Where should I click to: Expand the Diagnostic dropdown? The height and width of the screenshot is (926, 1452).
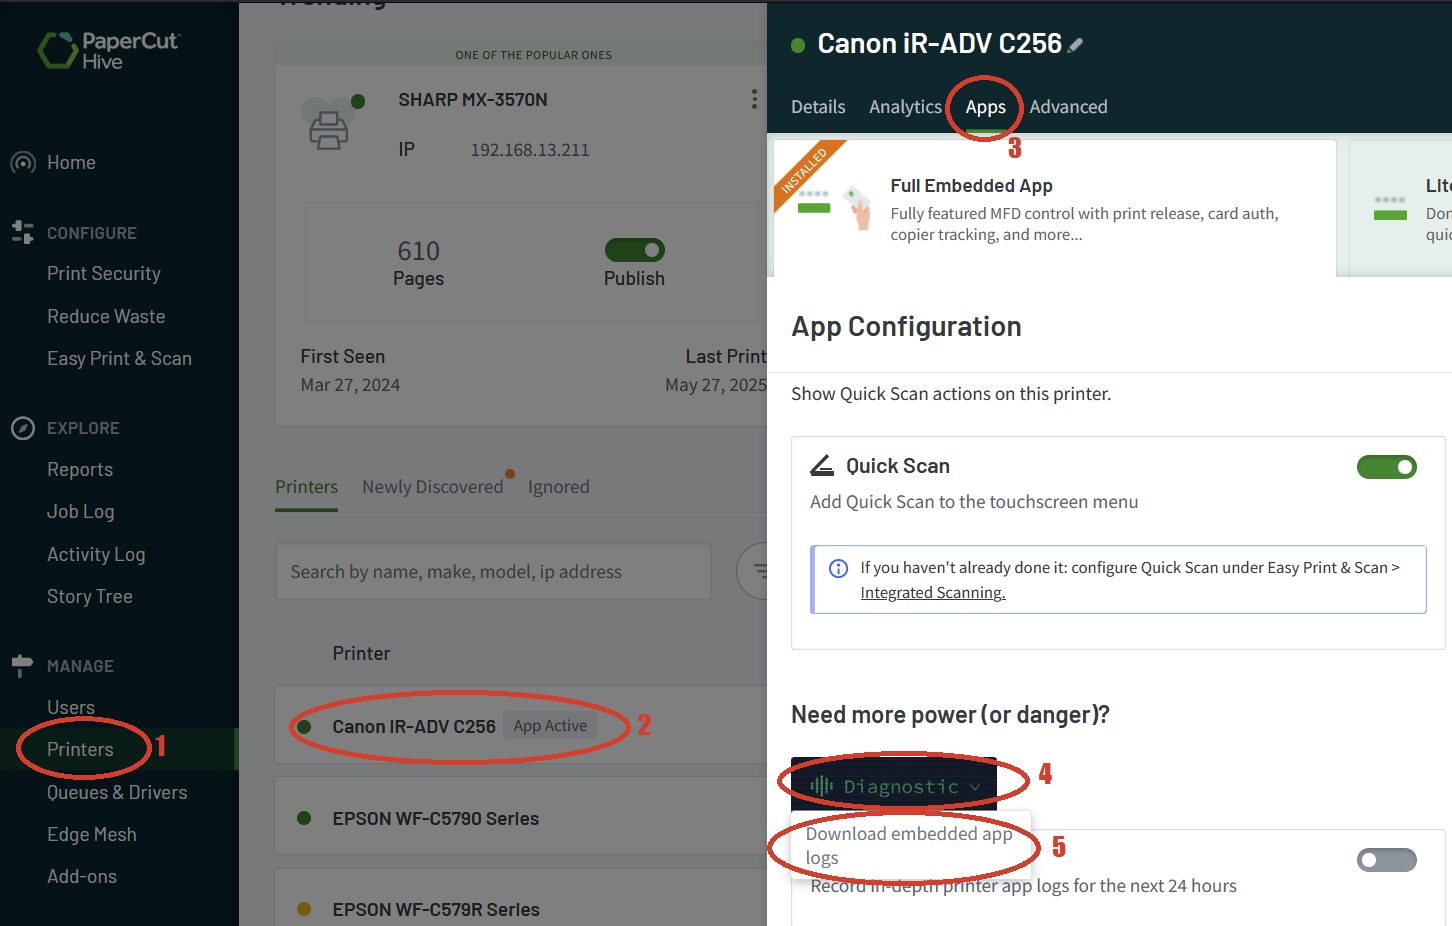[x=894, y=786]
